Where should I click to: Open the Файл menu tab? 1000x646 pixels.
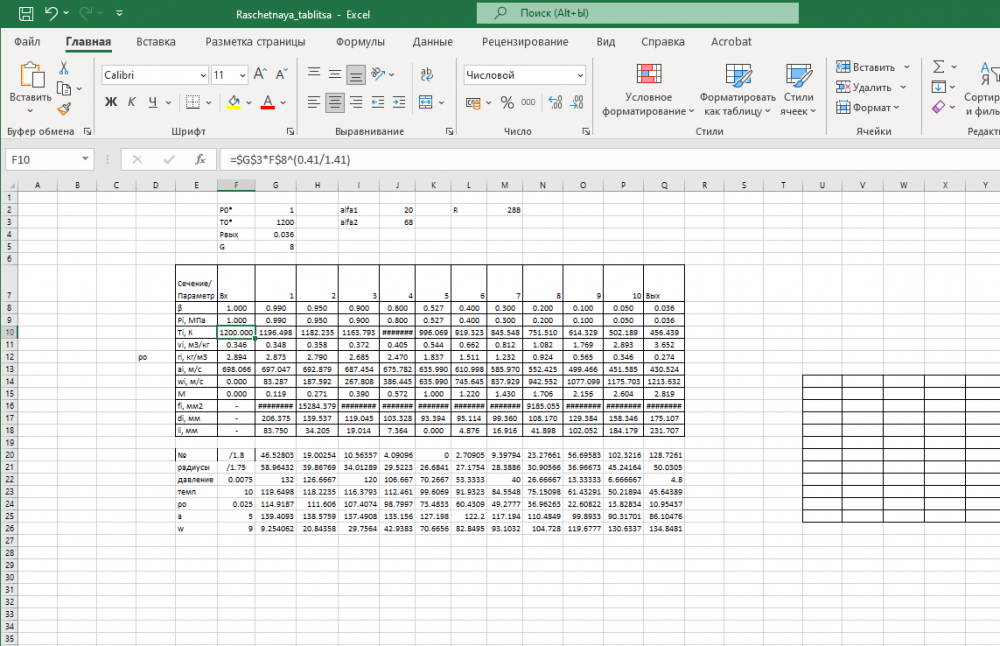click(x=27, y=42)
